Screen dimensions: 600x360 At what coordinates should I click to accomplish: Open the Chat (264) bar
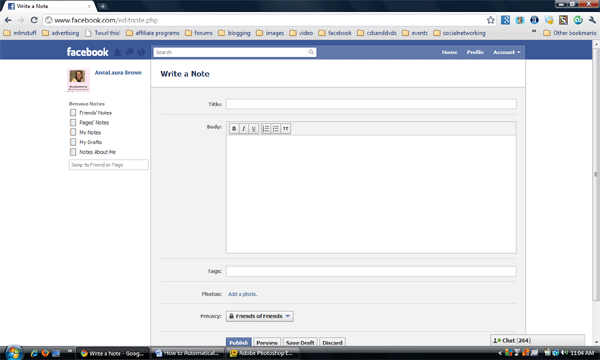point(537,340)
